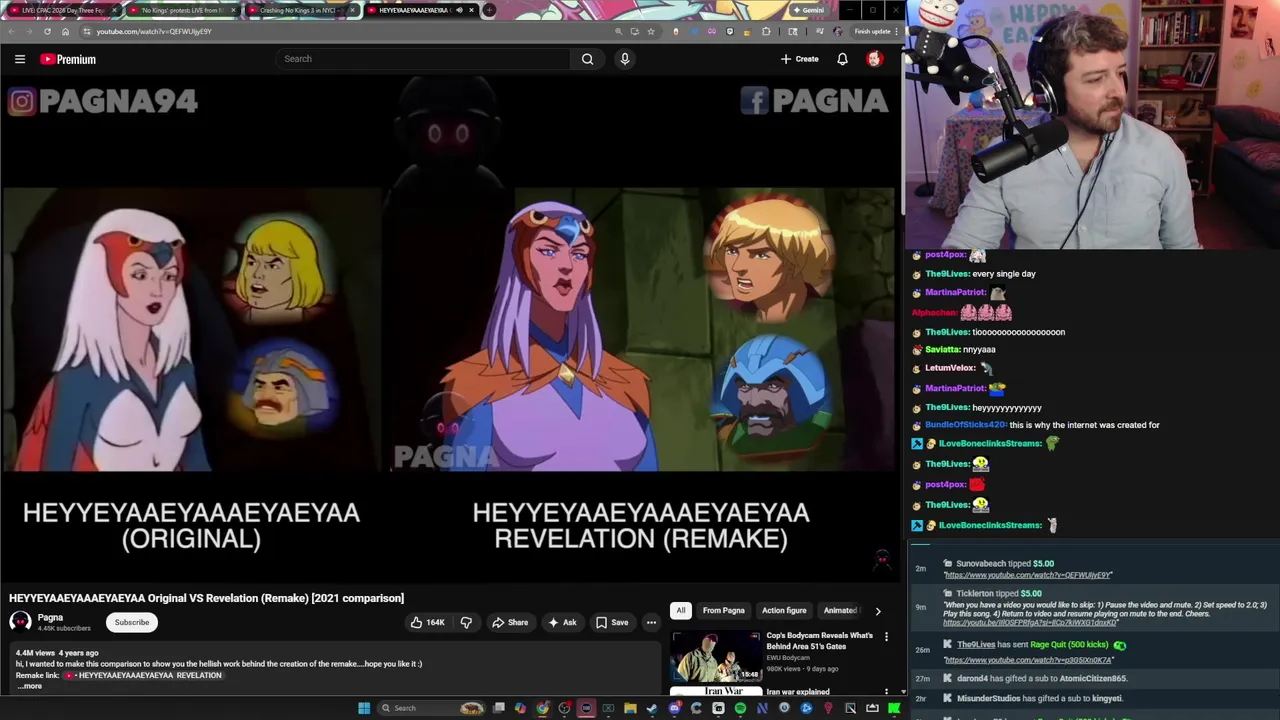The height and width of the screenshot is (720, 1280).
Task: Open the YouTube account avatar menu
Action: (x=874, y=59)
